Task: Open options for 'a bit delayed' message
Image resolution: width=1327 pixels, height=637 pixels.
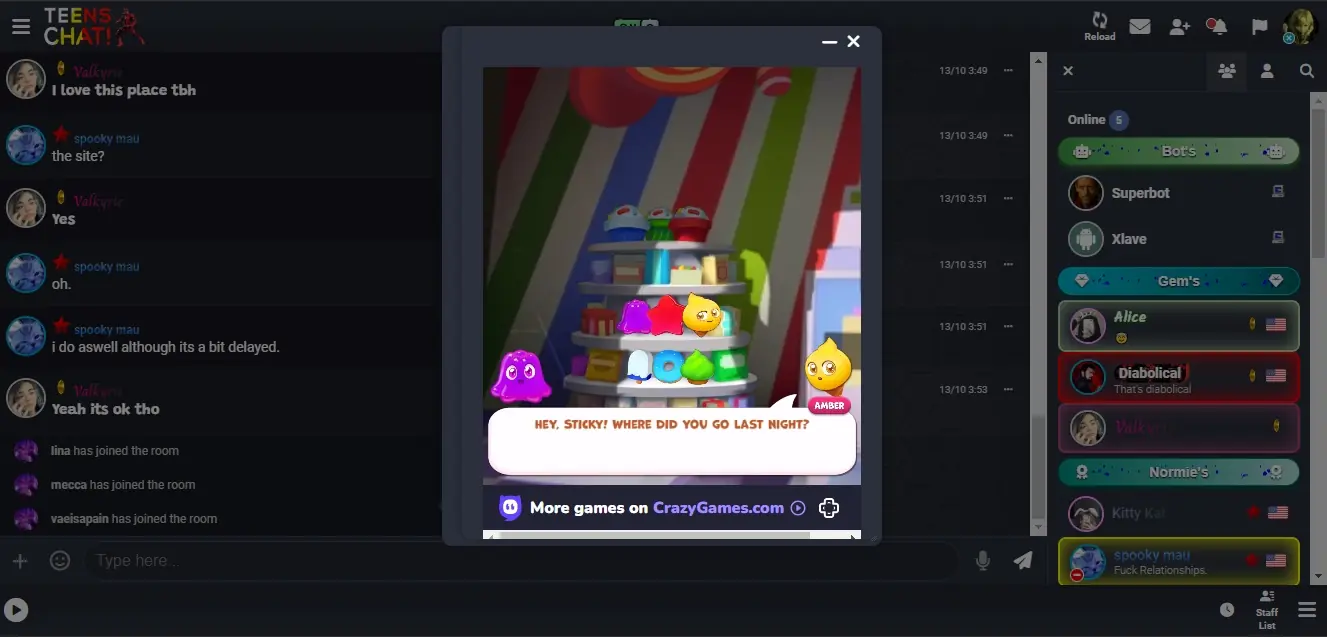Action: pyautogui.click(x=1008, y=326)
